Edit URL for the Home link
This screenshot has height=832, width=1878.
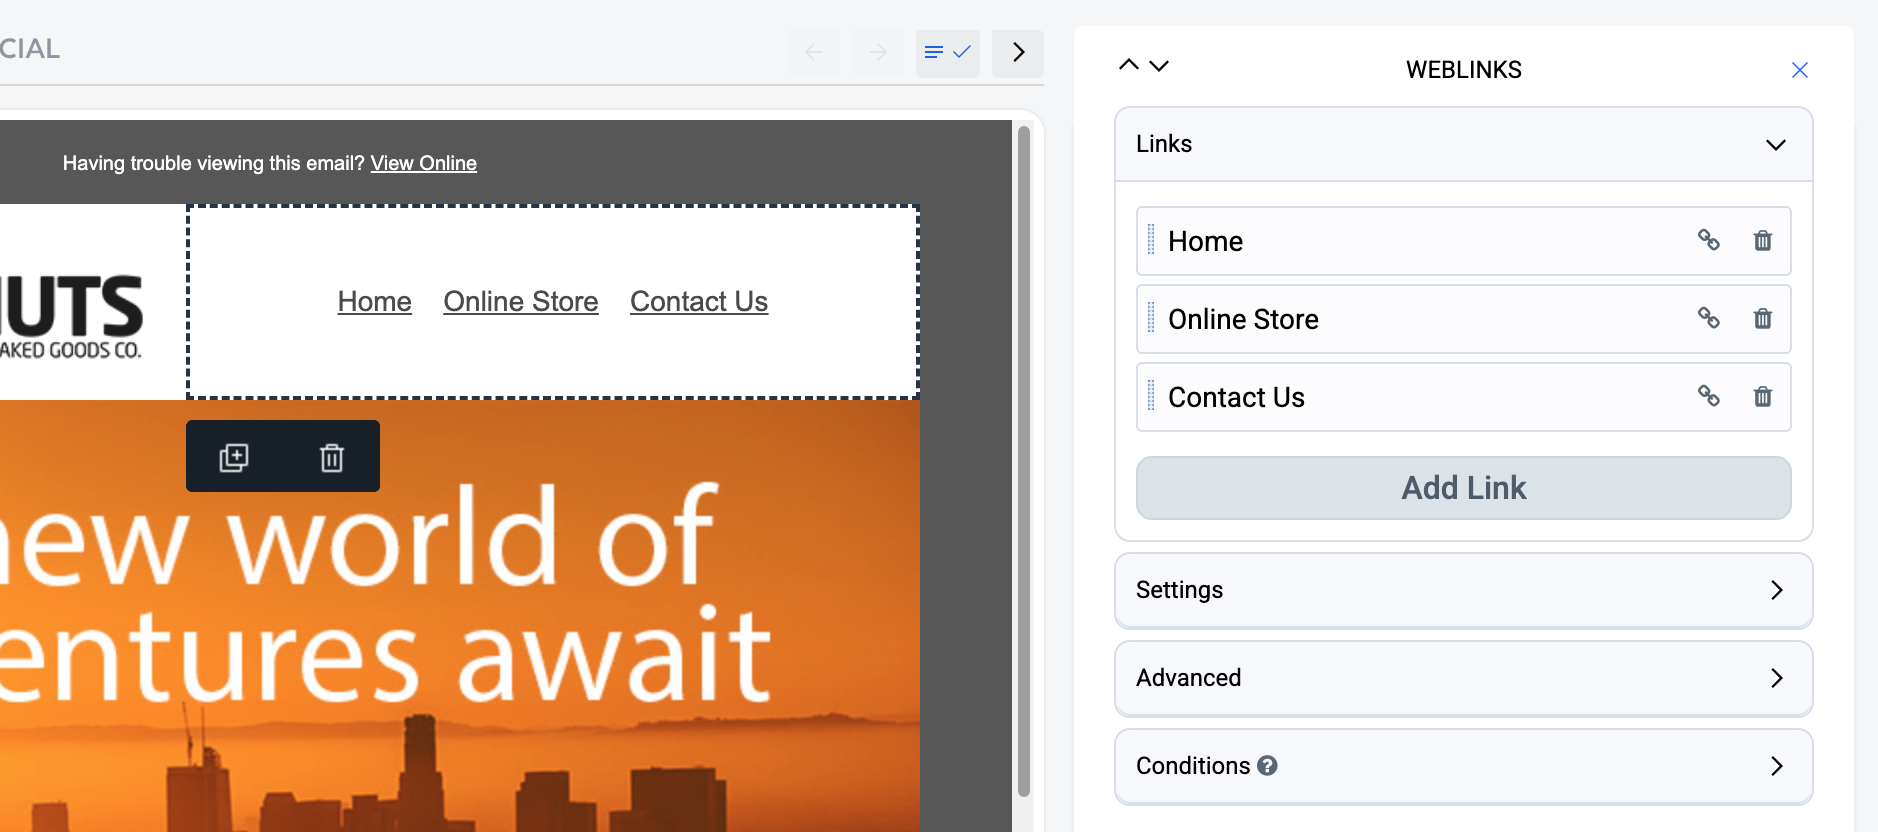pos(1709,240)
